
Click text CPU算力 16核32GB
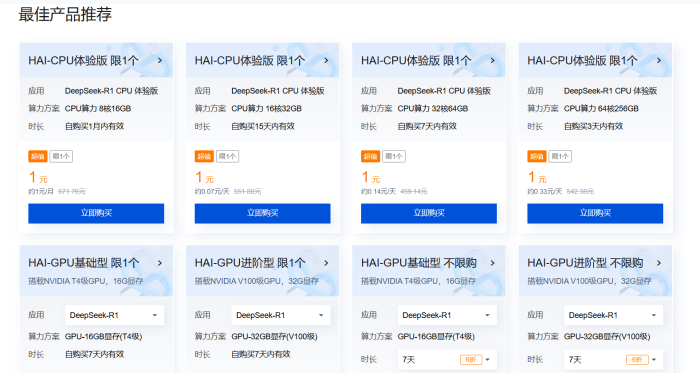[x=267, y=108]
